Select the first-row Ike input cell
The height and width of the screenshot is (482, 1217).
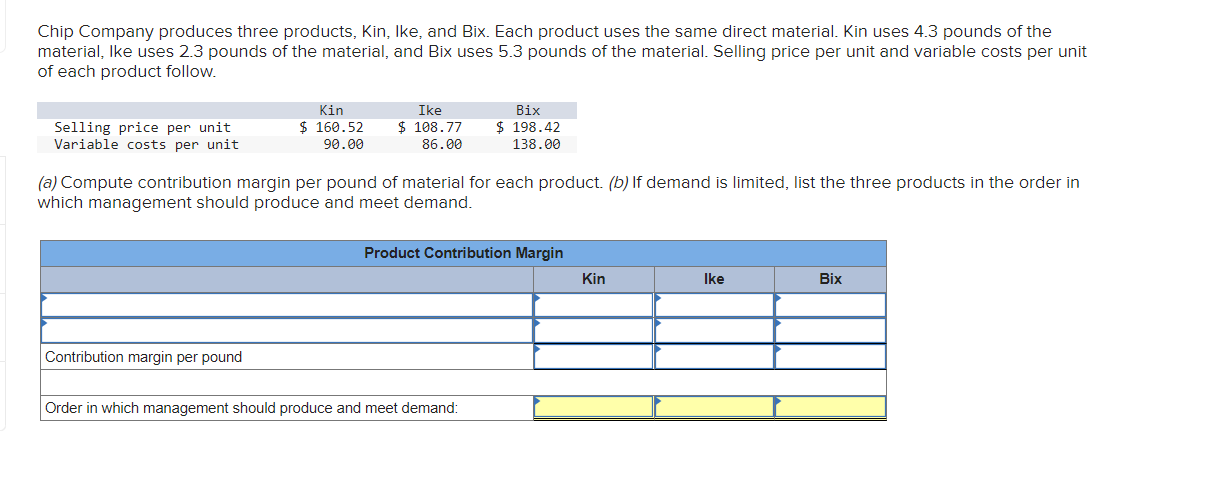click(714, 305)
